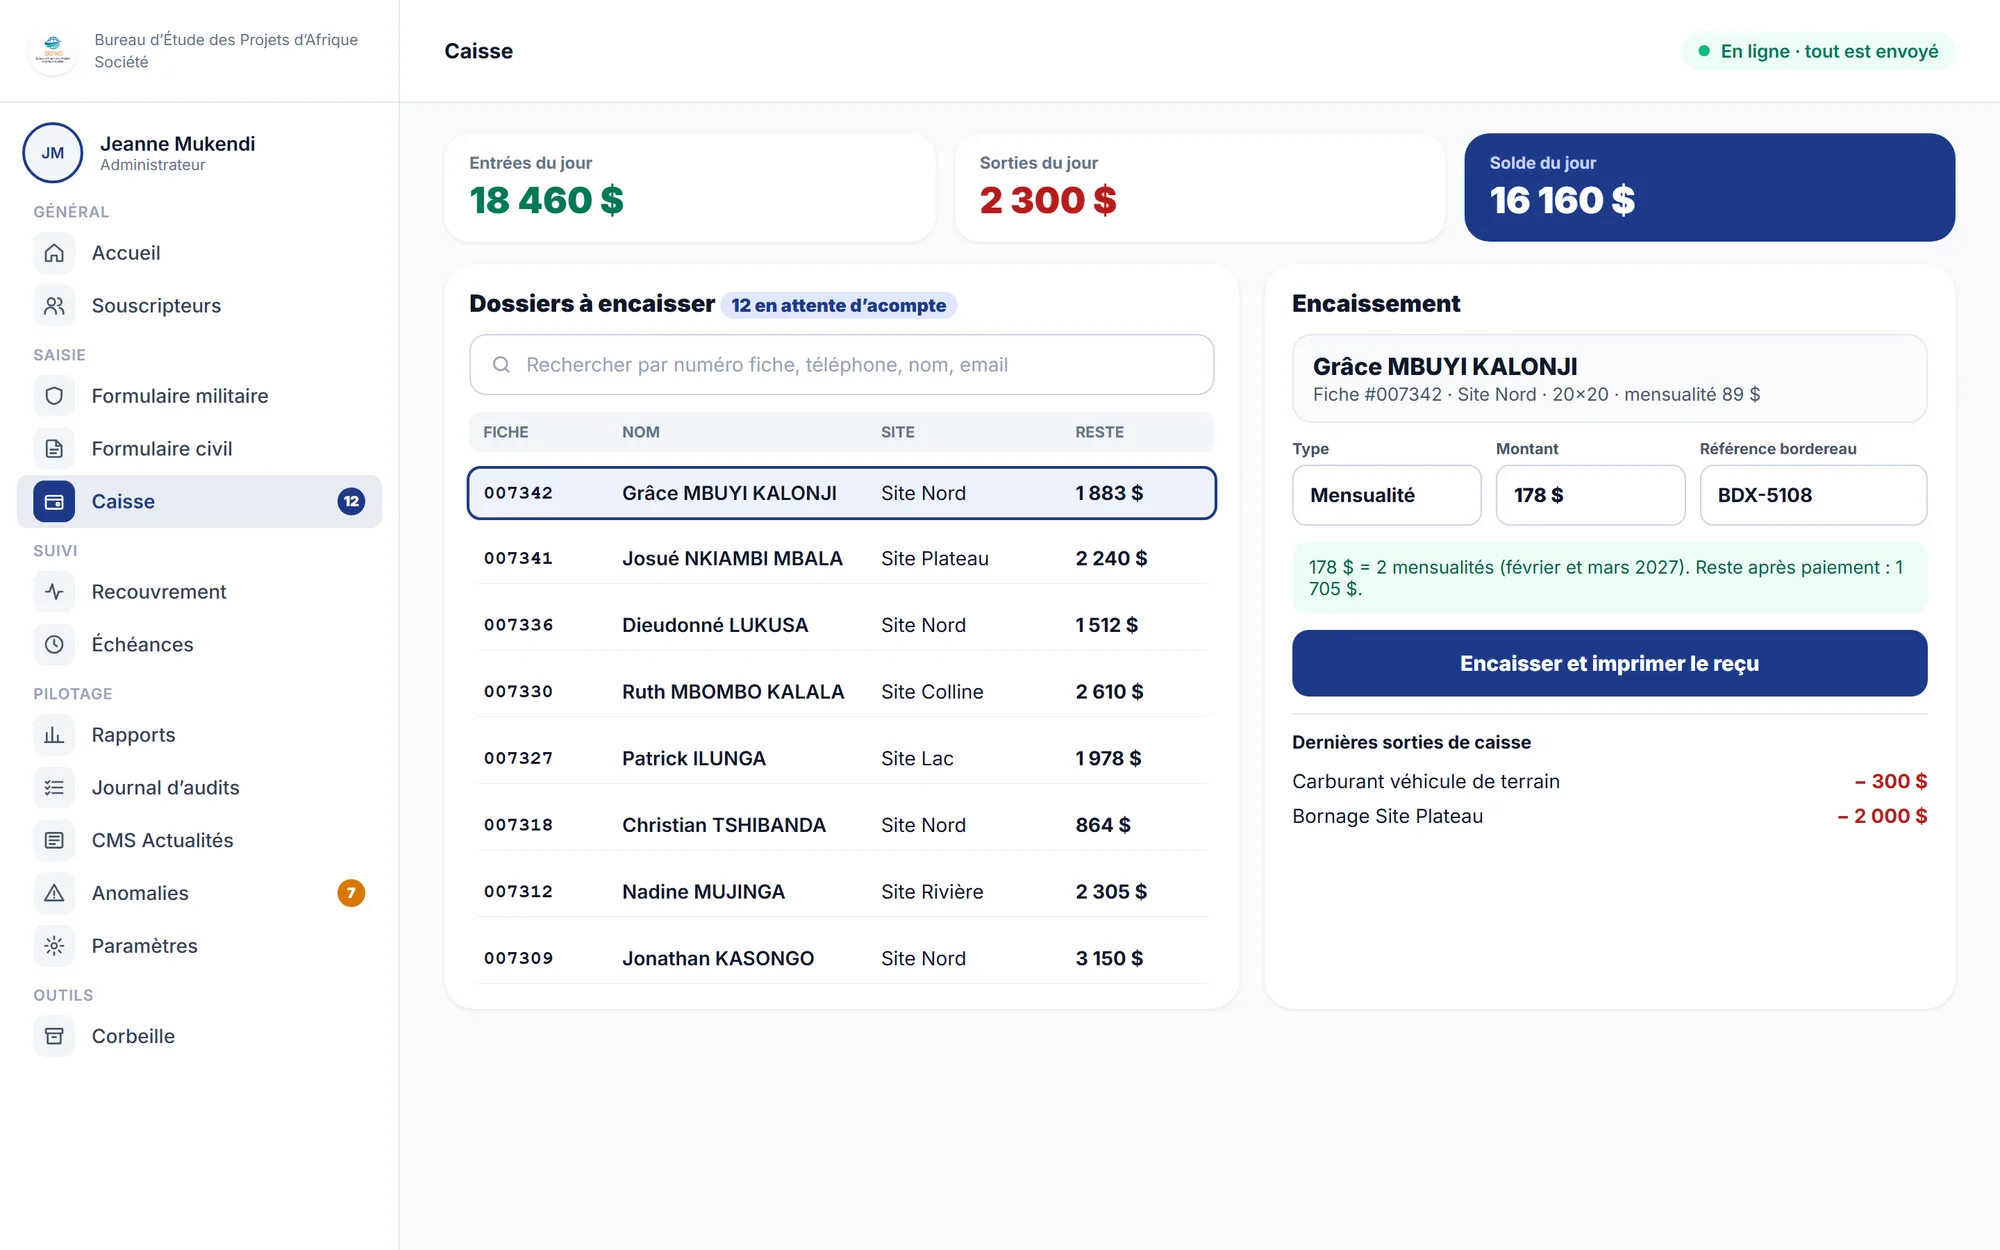
Task: Click the Journal d'audits list icon
Action: pos(54,788)
